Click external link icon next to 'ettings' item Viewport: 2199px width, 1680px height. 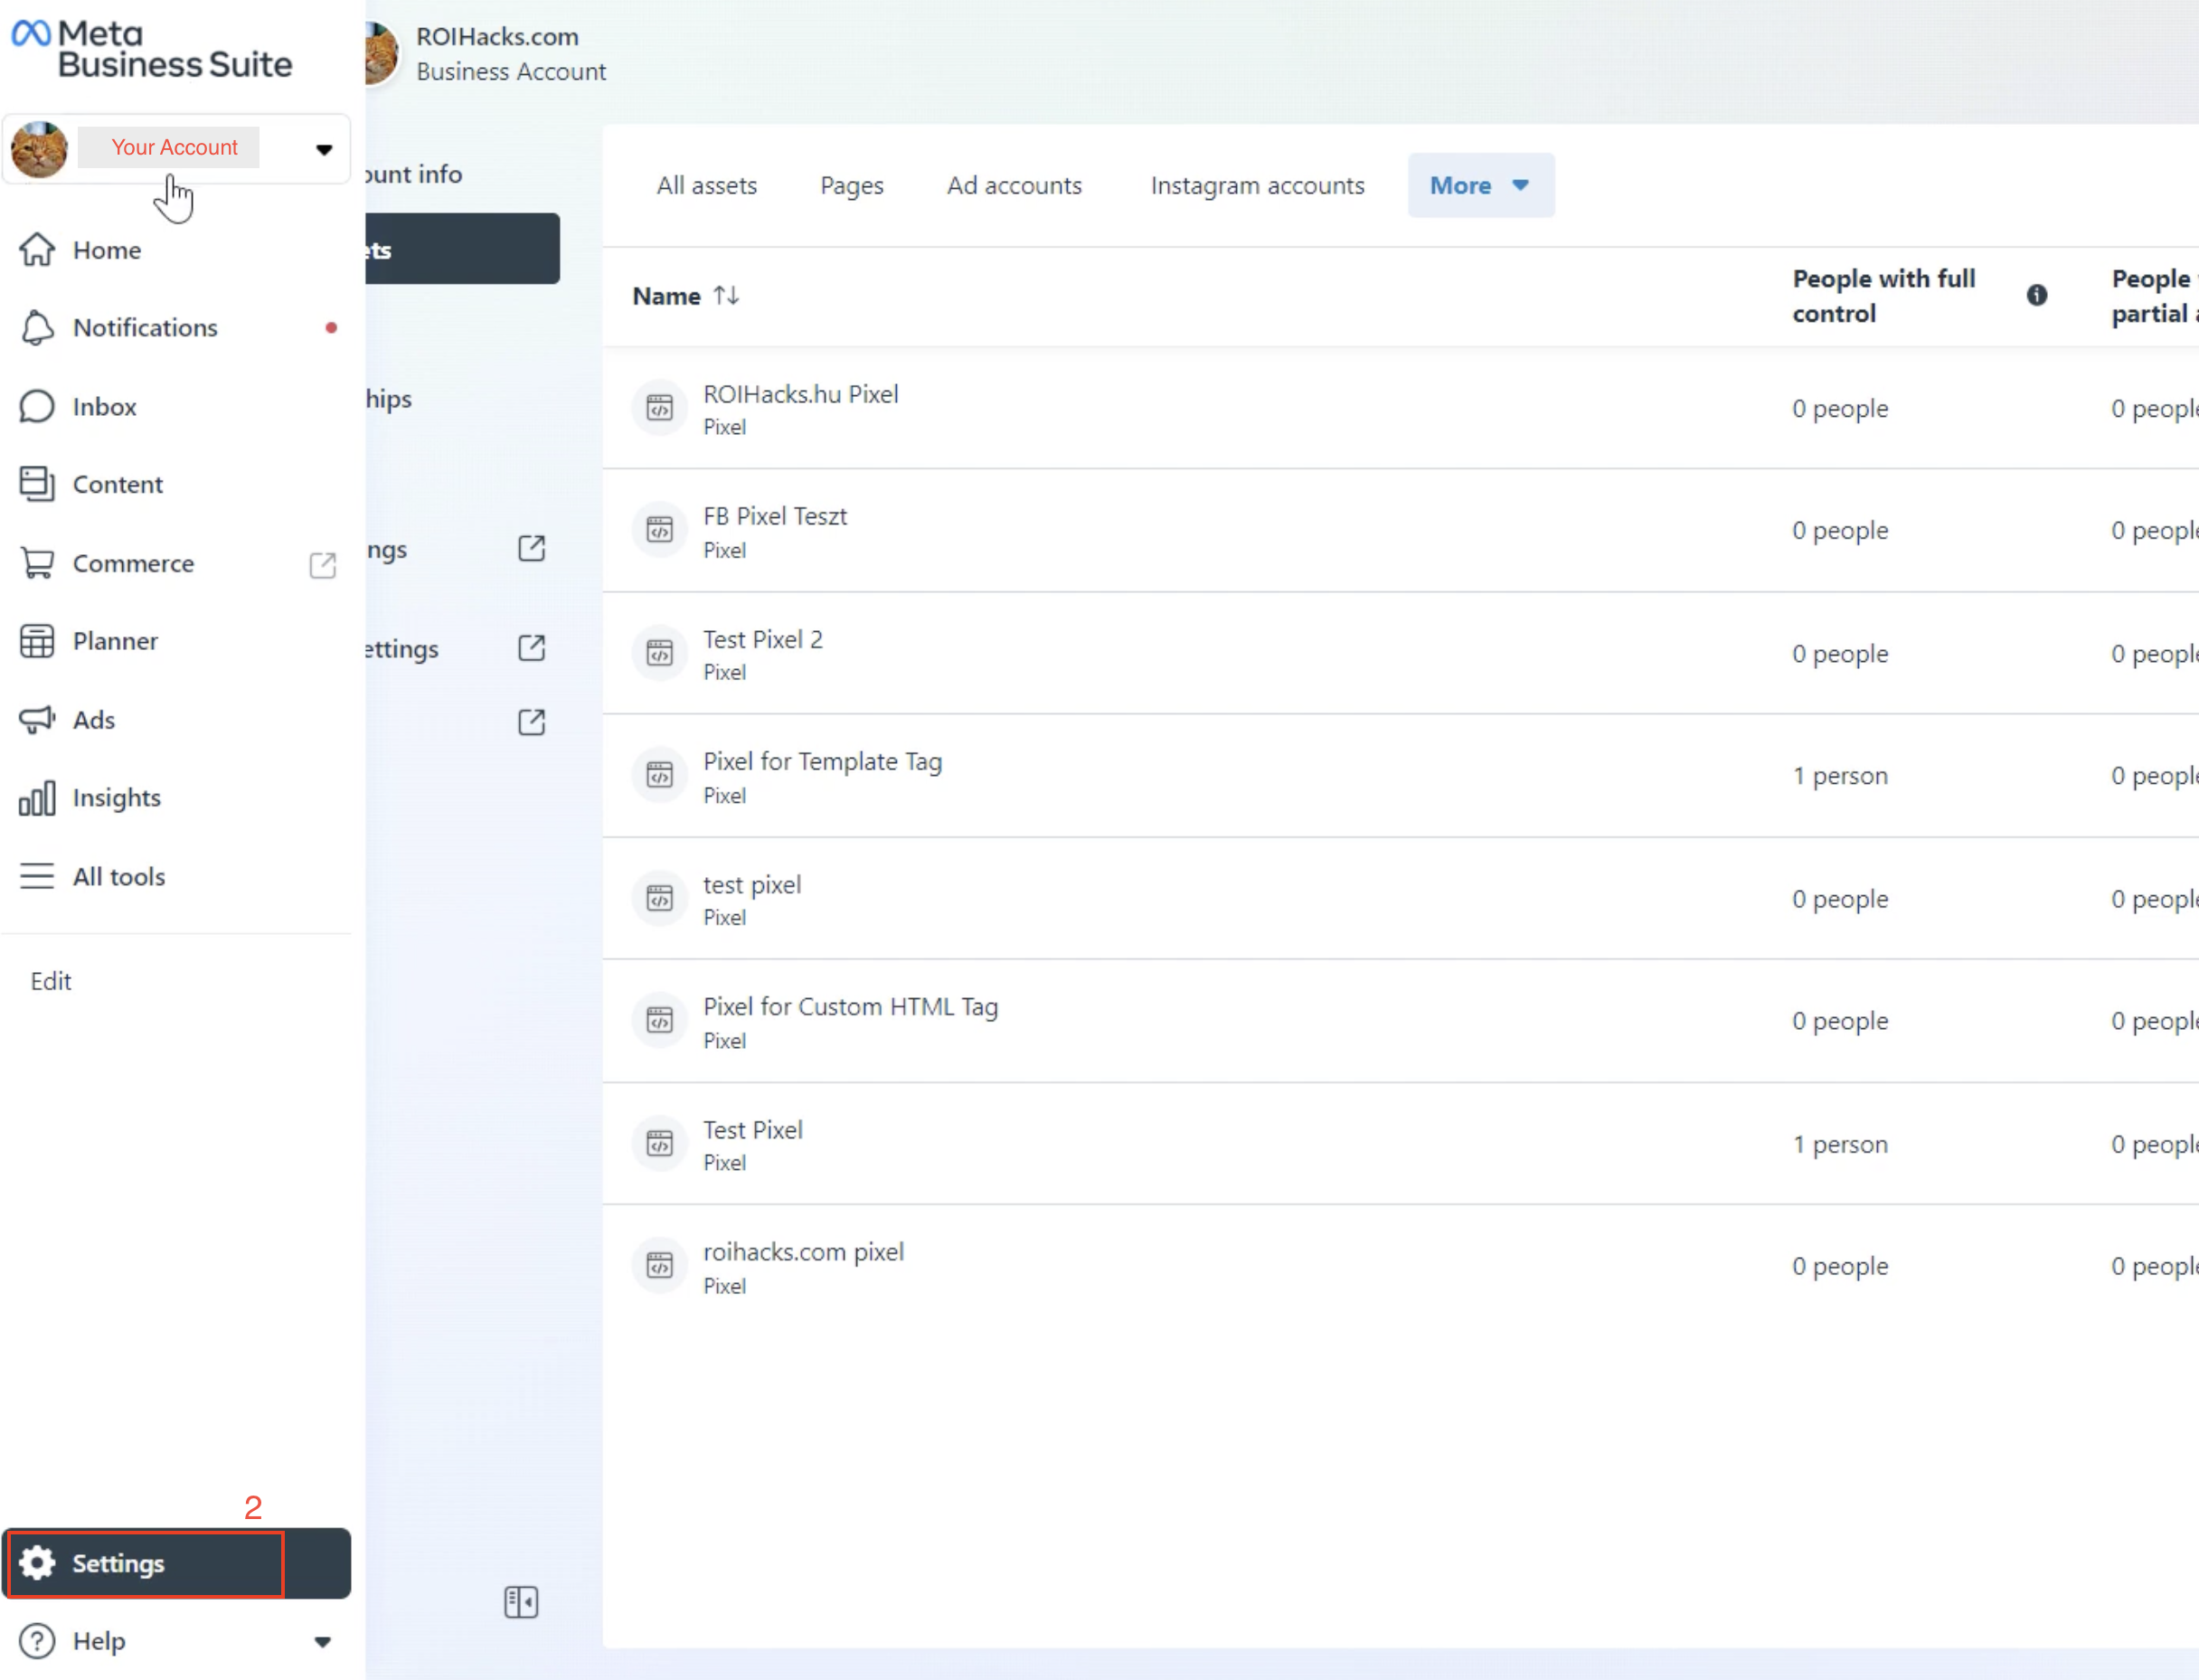click(x=532, y=648)
